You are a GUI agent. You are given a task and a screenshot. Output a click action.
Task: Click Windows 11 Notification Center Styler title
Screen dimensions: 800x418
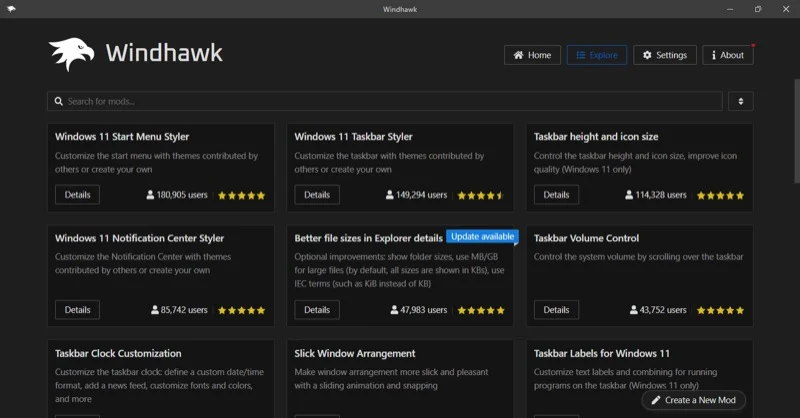(139, 238)
